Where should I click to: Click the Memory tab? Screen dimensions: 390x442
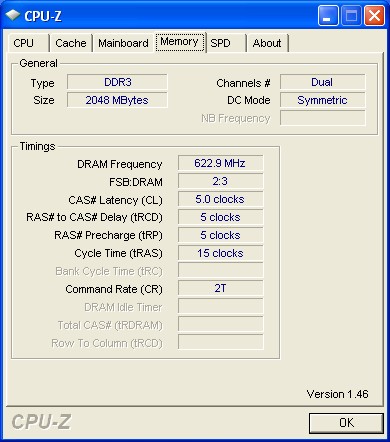coord(180,42)
